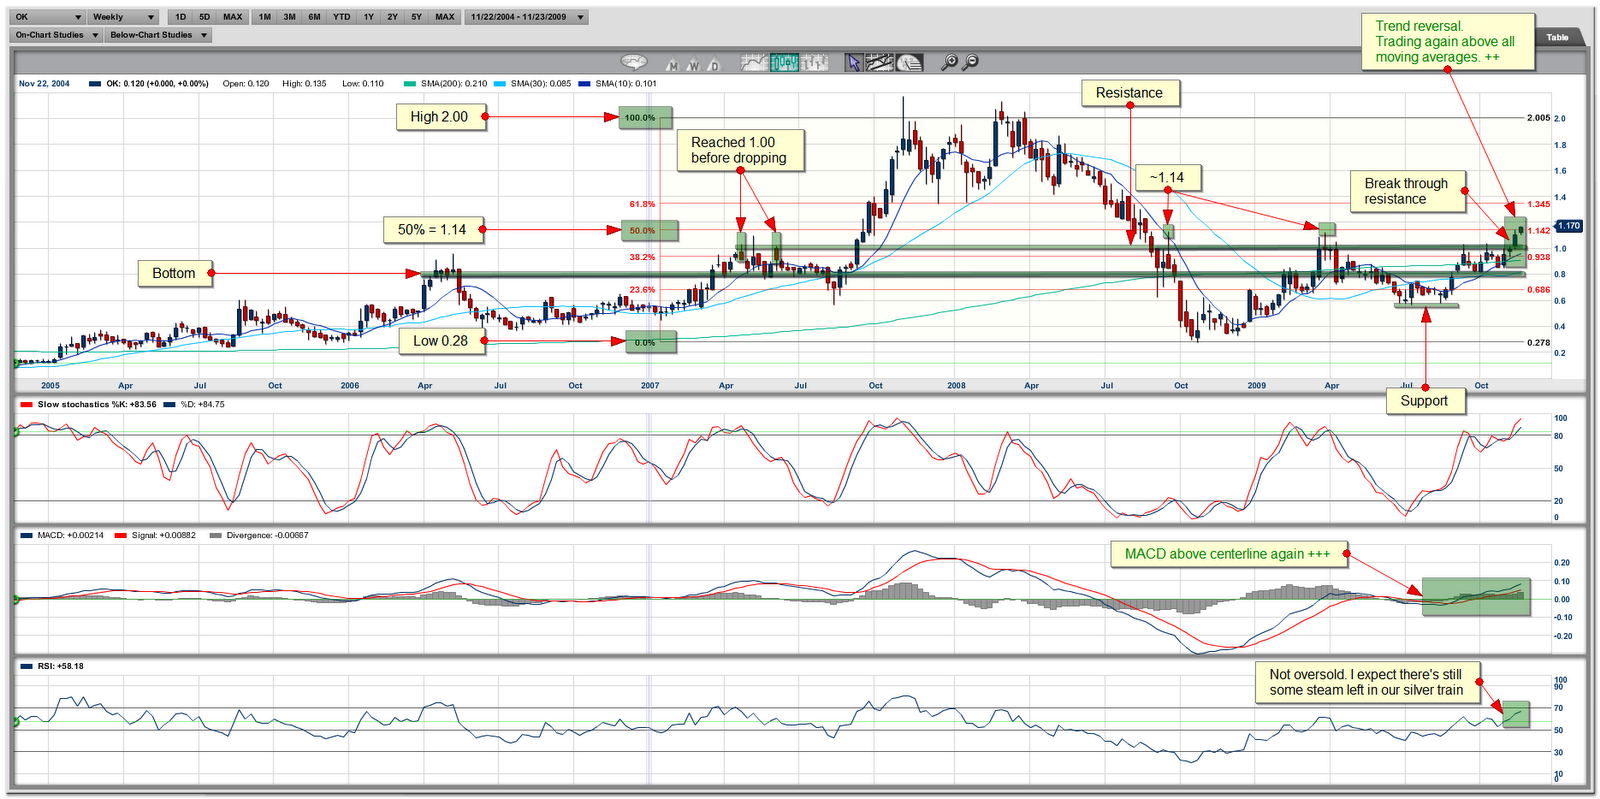Click the SMA(30) light blue legend swatch

coord(501,84)
